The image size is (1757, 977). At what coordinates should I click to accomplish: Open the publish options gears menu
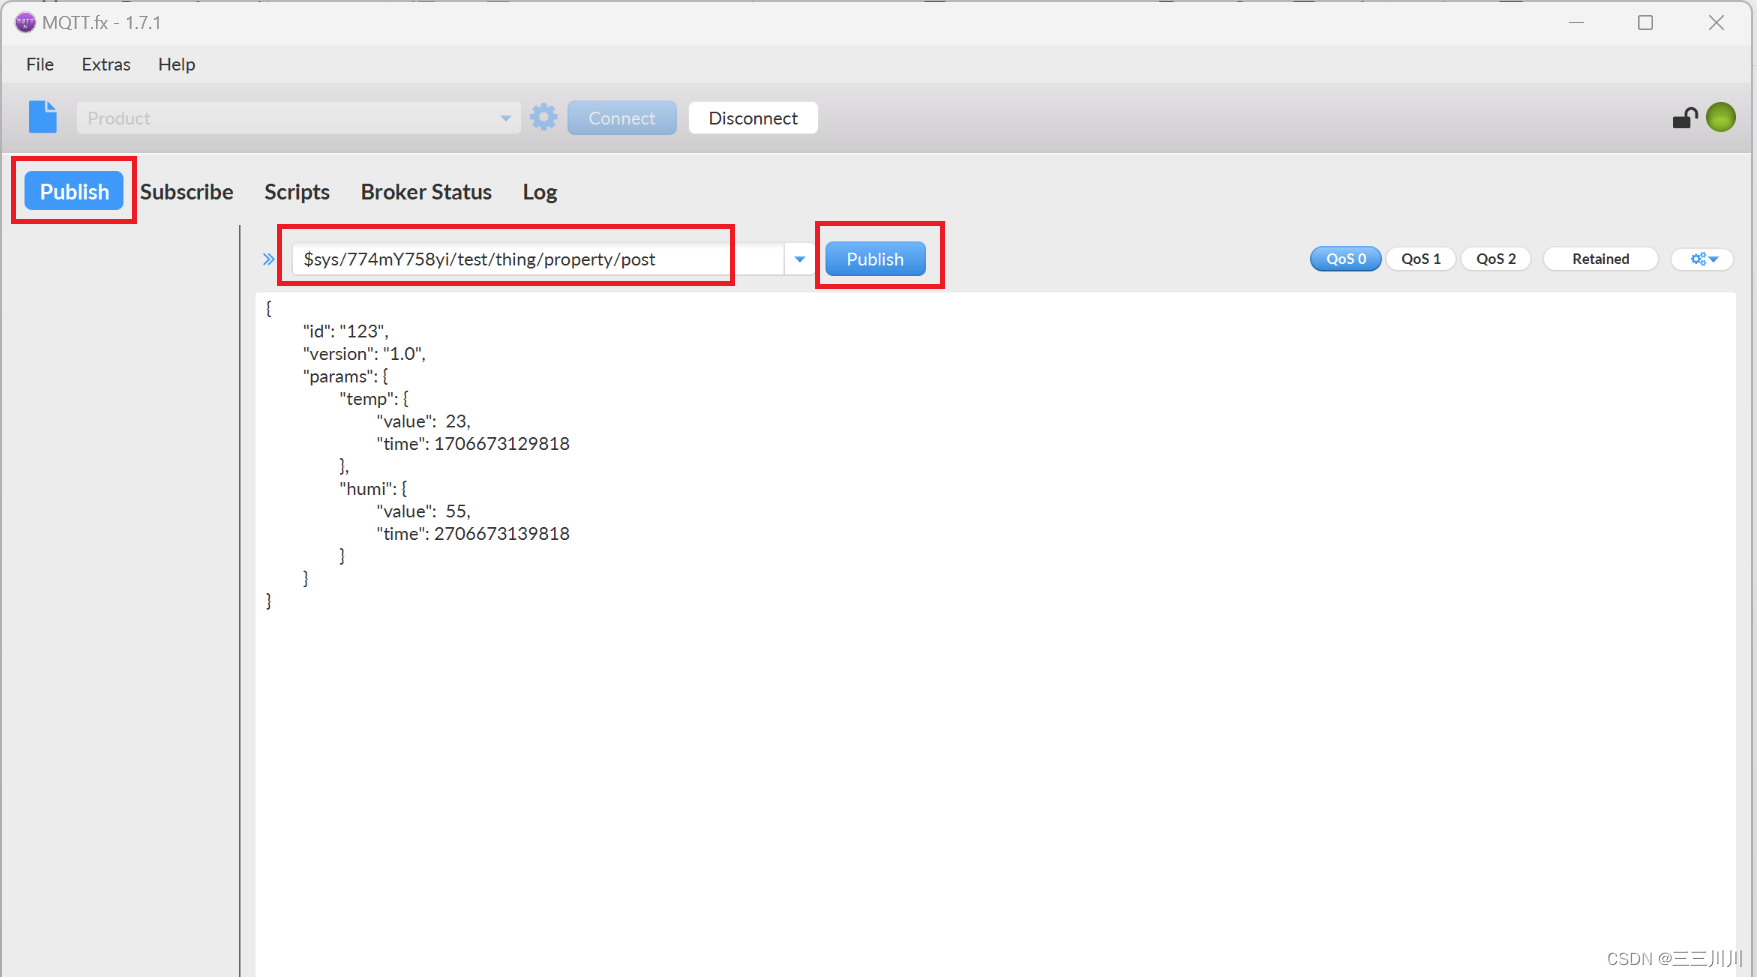click(1704, 259)
